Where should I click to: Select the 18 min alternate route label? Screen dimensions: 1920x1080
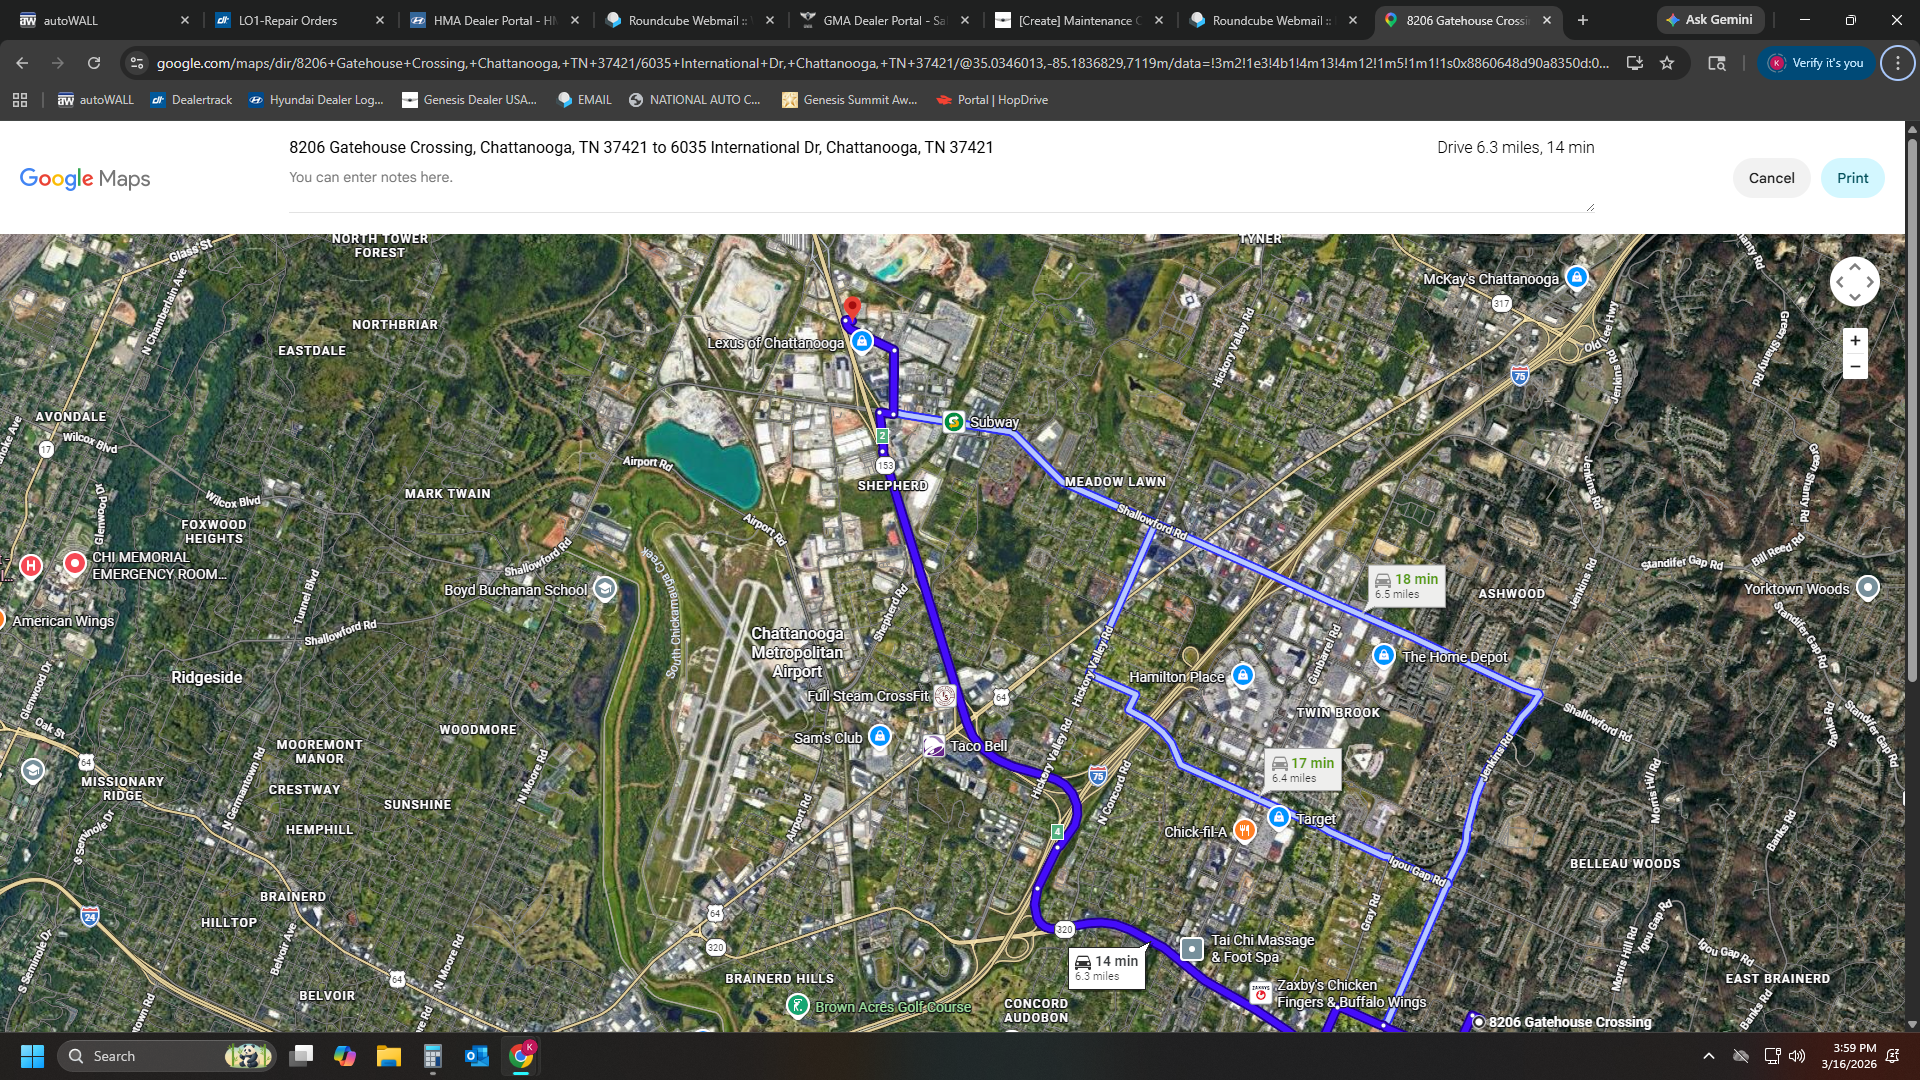[x=1406, y=586]
